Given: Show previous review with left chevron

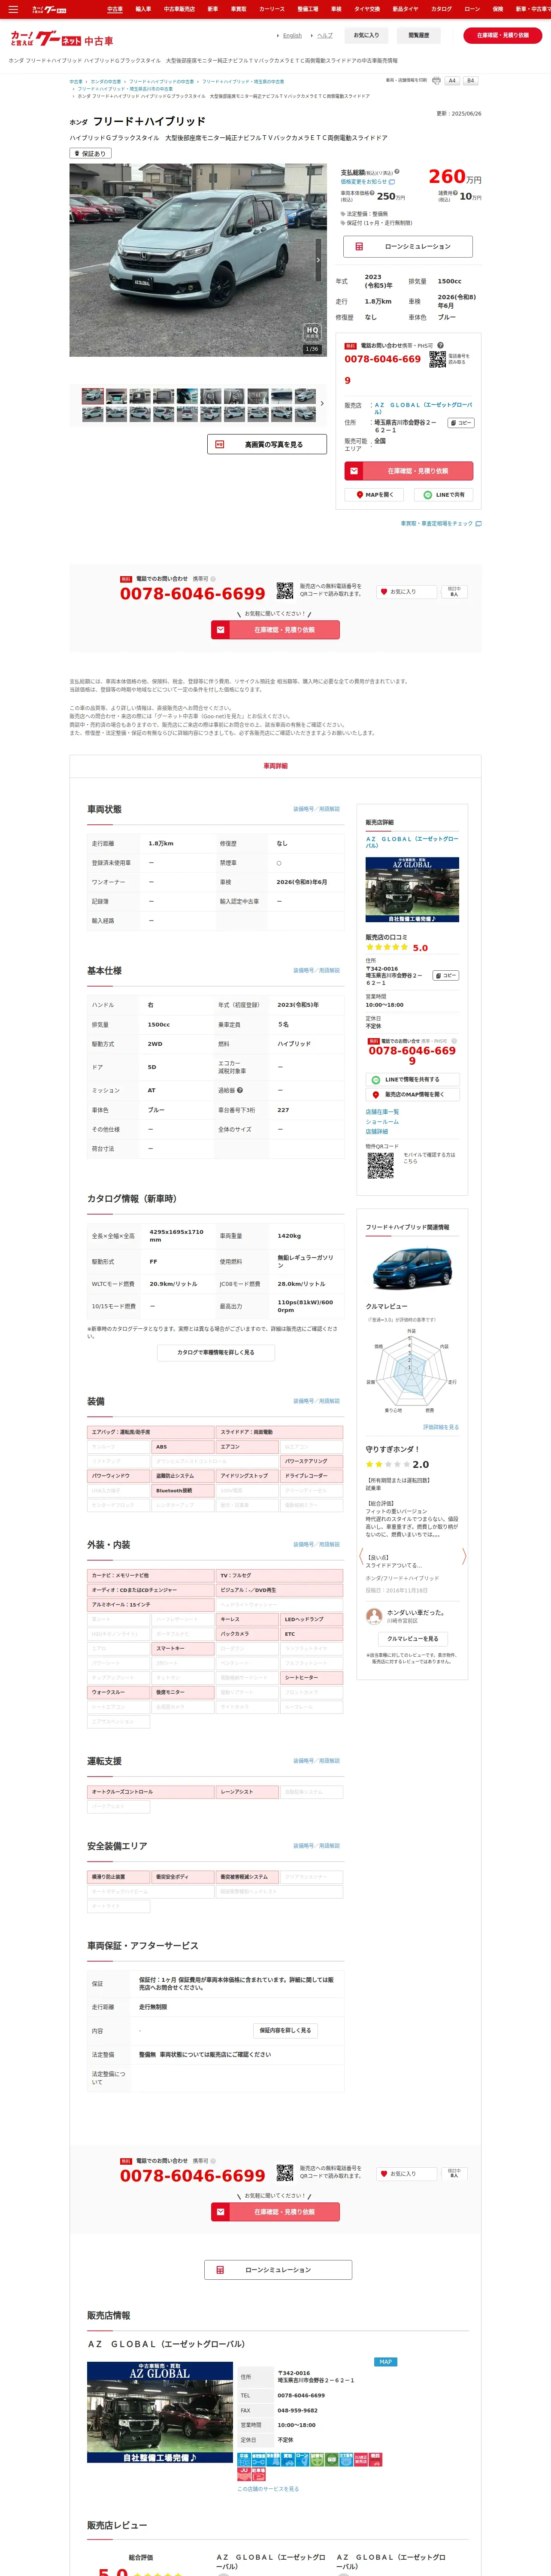Looking at the screenshot, I should 361,1555.
